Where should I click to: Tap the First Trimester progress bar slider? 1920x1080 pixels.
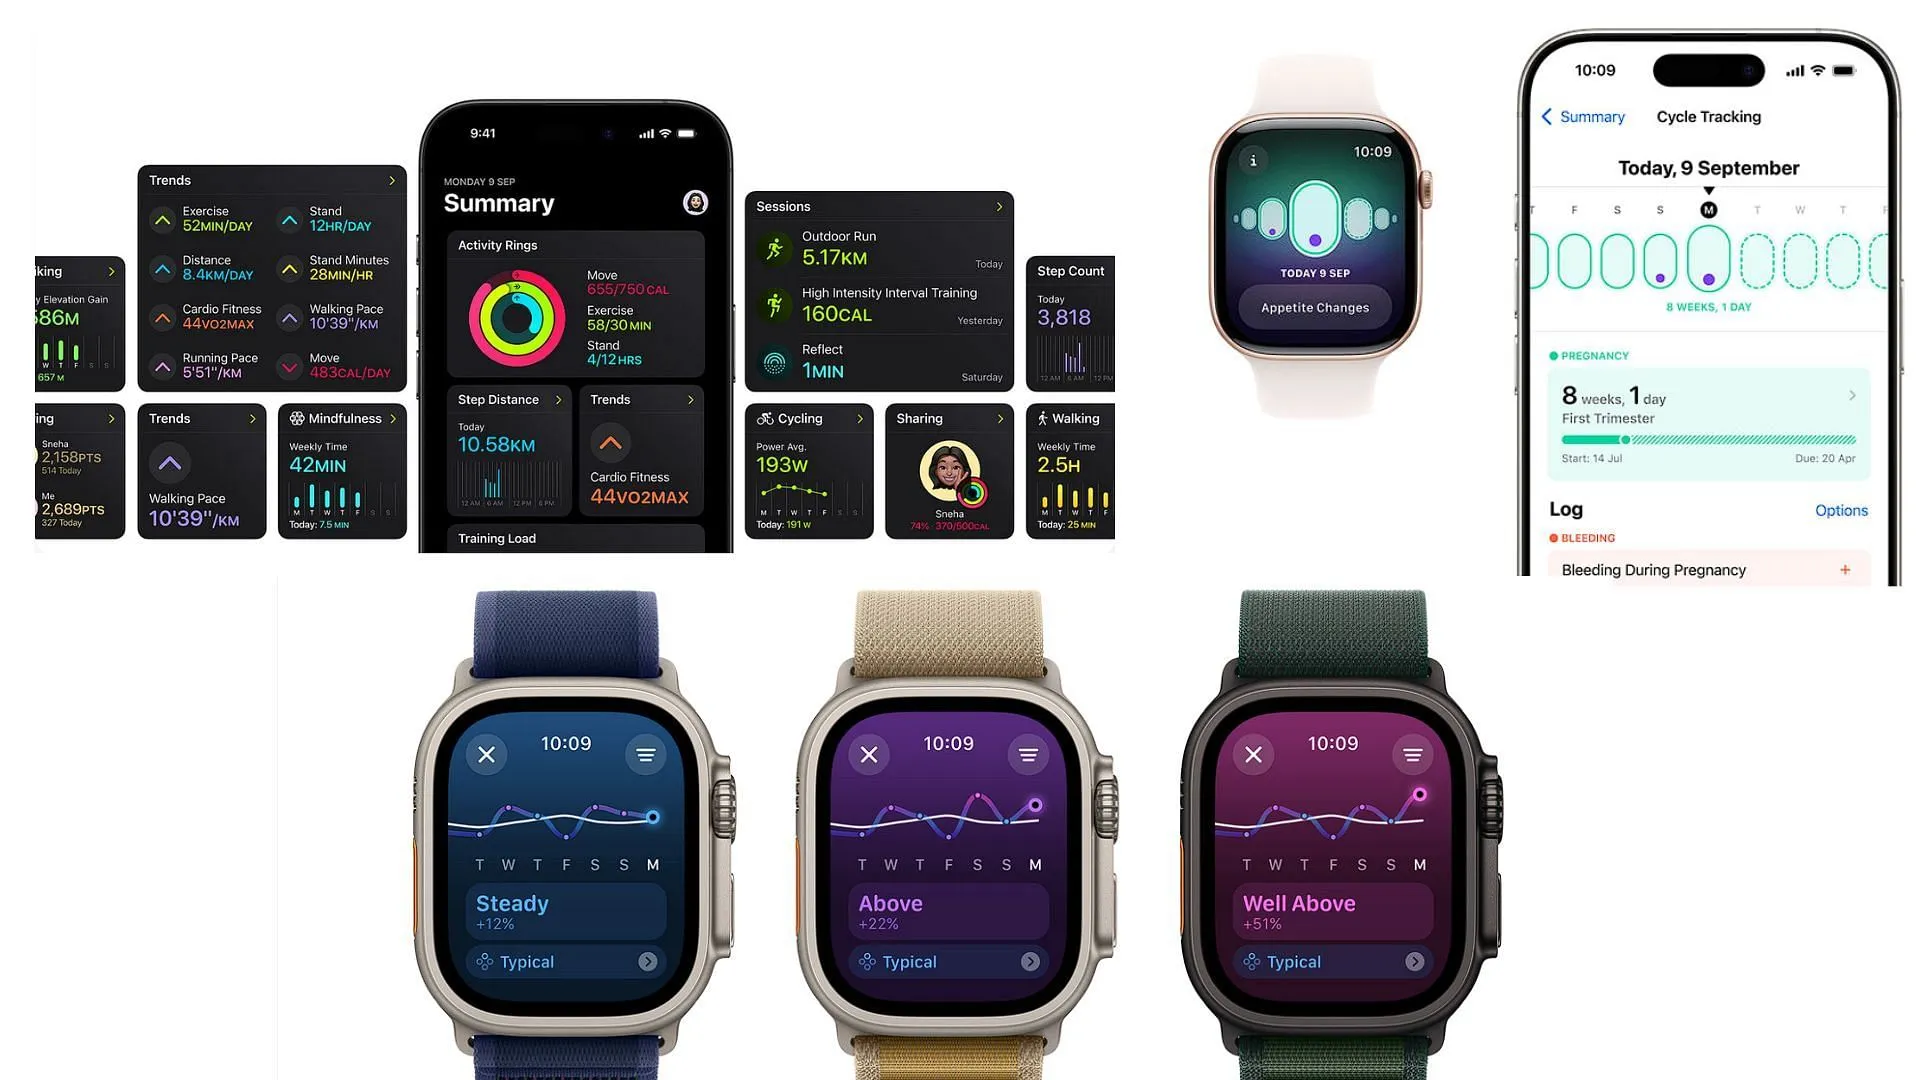[1618, 438]
